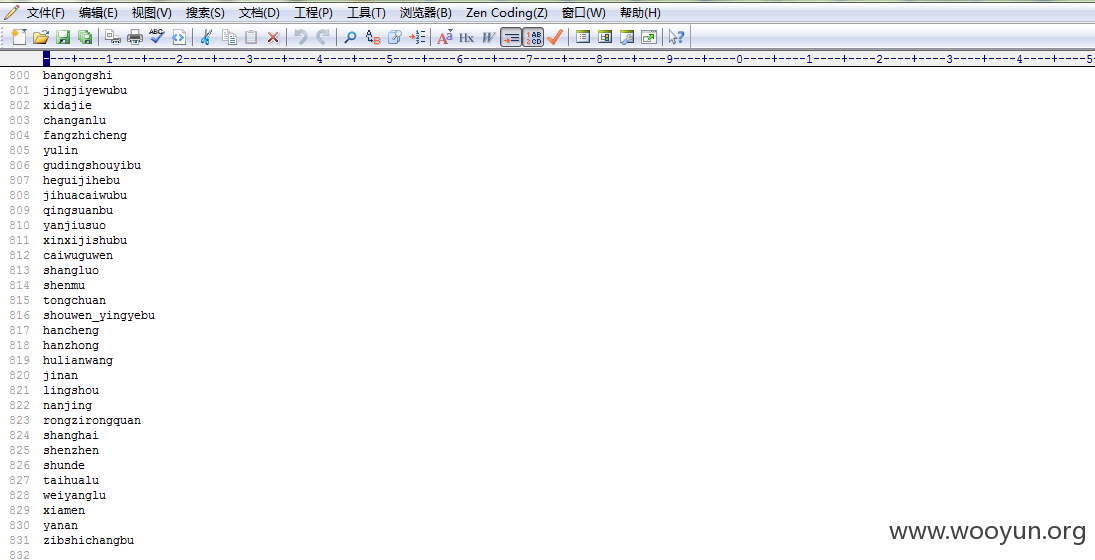Image resolution: width=1095 pixels, height=560 pixels.
Task: Click the Undo arrow icon
Action: point(300,37)
